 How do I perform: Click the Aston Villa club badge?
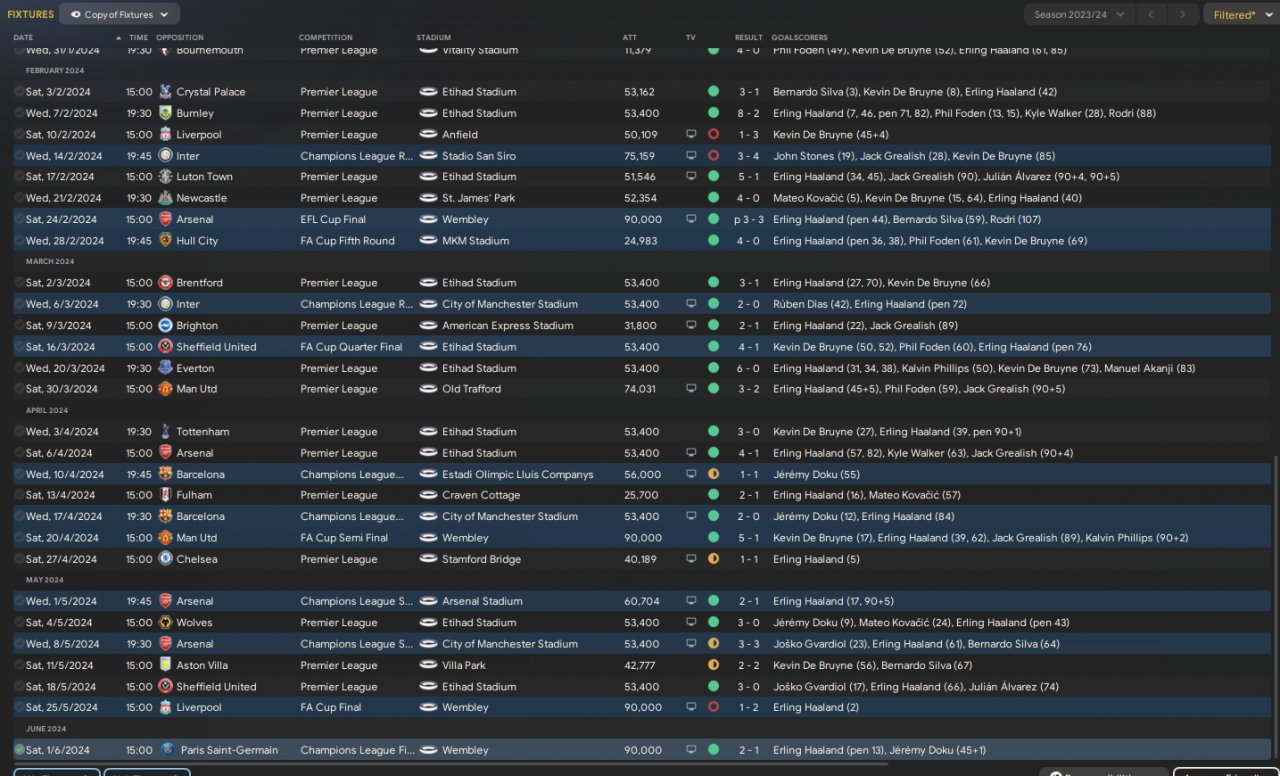[x=165, y=665]
